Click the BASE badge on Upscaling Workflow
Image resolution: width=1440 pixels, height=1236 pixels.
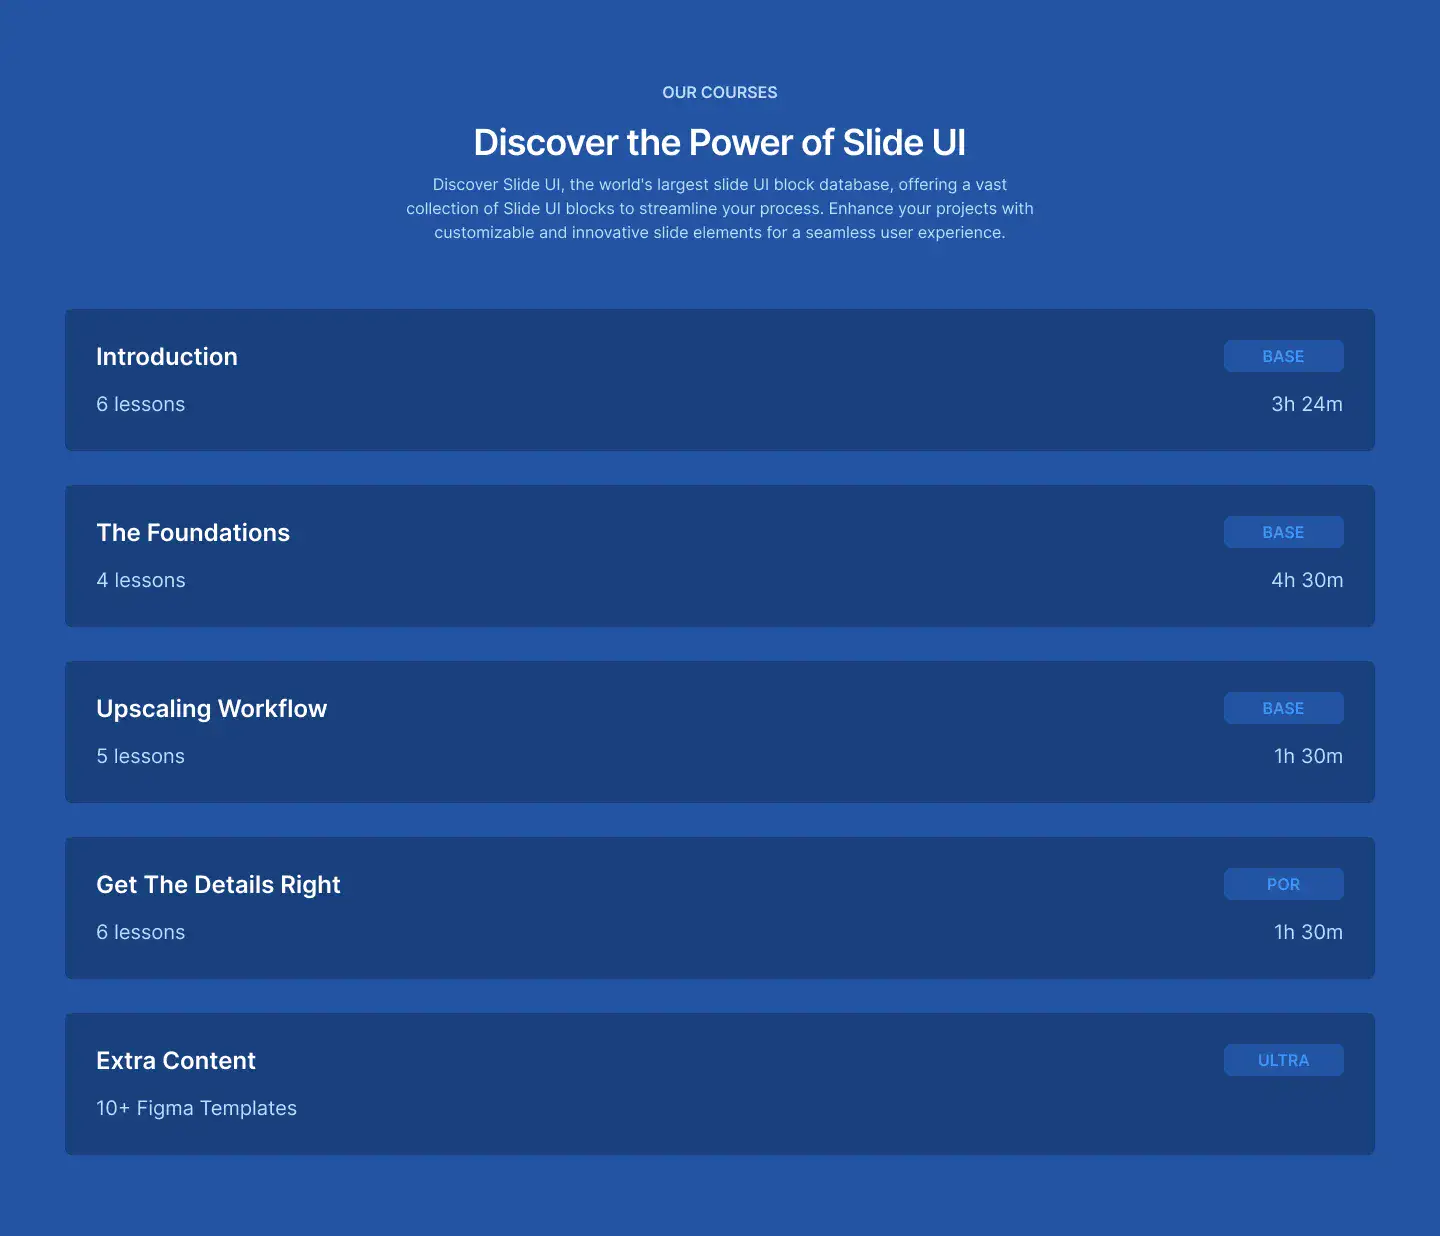coord(1283,708)
